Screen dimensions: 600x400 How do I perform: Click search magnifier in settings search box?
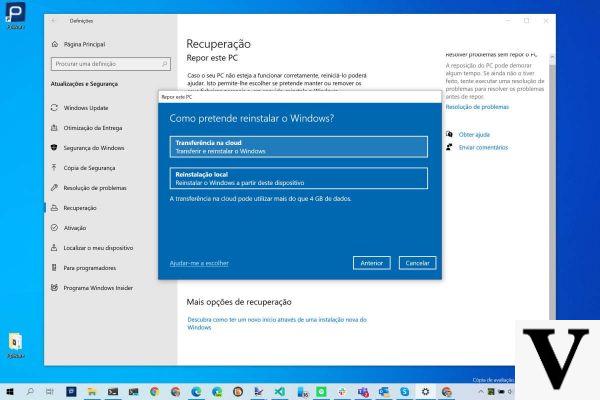165,64
